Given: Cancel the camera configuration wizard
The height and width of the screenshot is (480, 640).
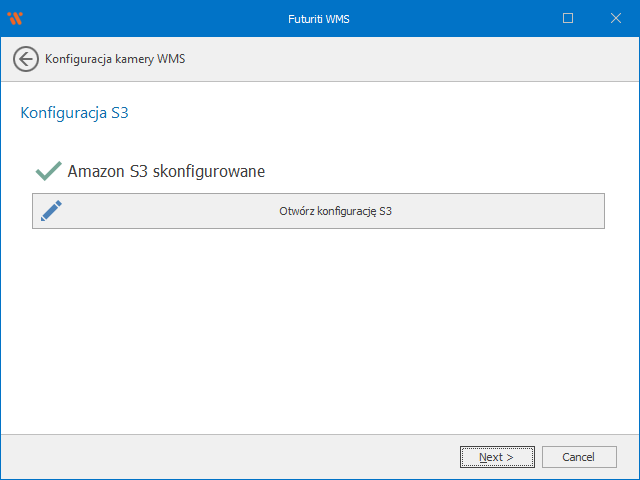Looking at the screenshot, I should pyautogui.click(x=579, y=457).
